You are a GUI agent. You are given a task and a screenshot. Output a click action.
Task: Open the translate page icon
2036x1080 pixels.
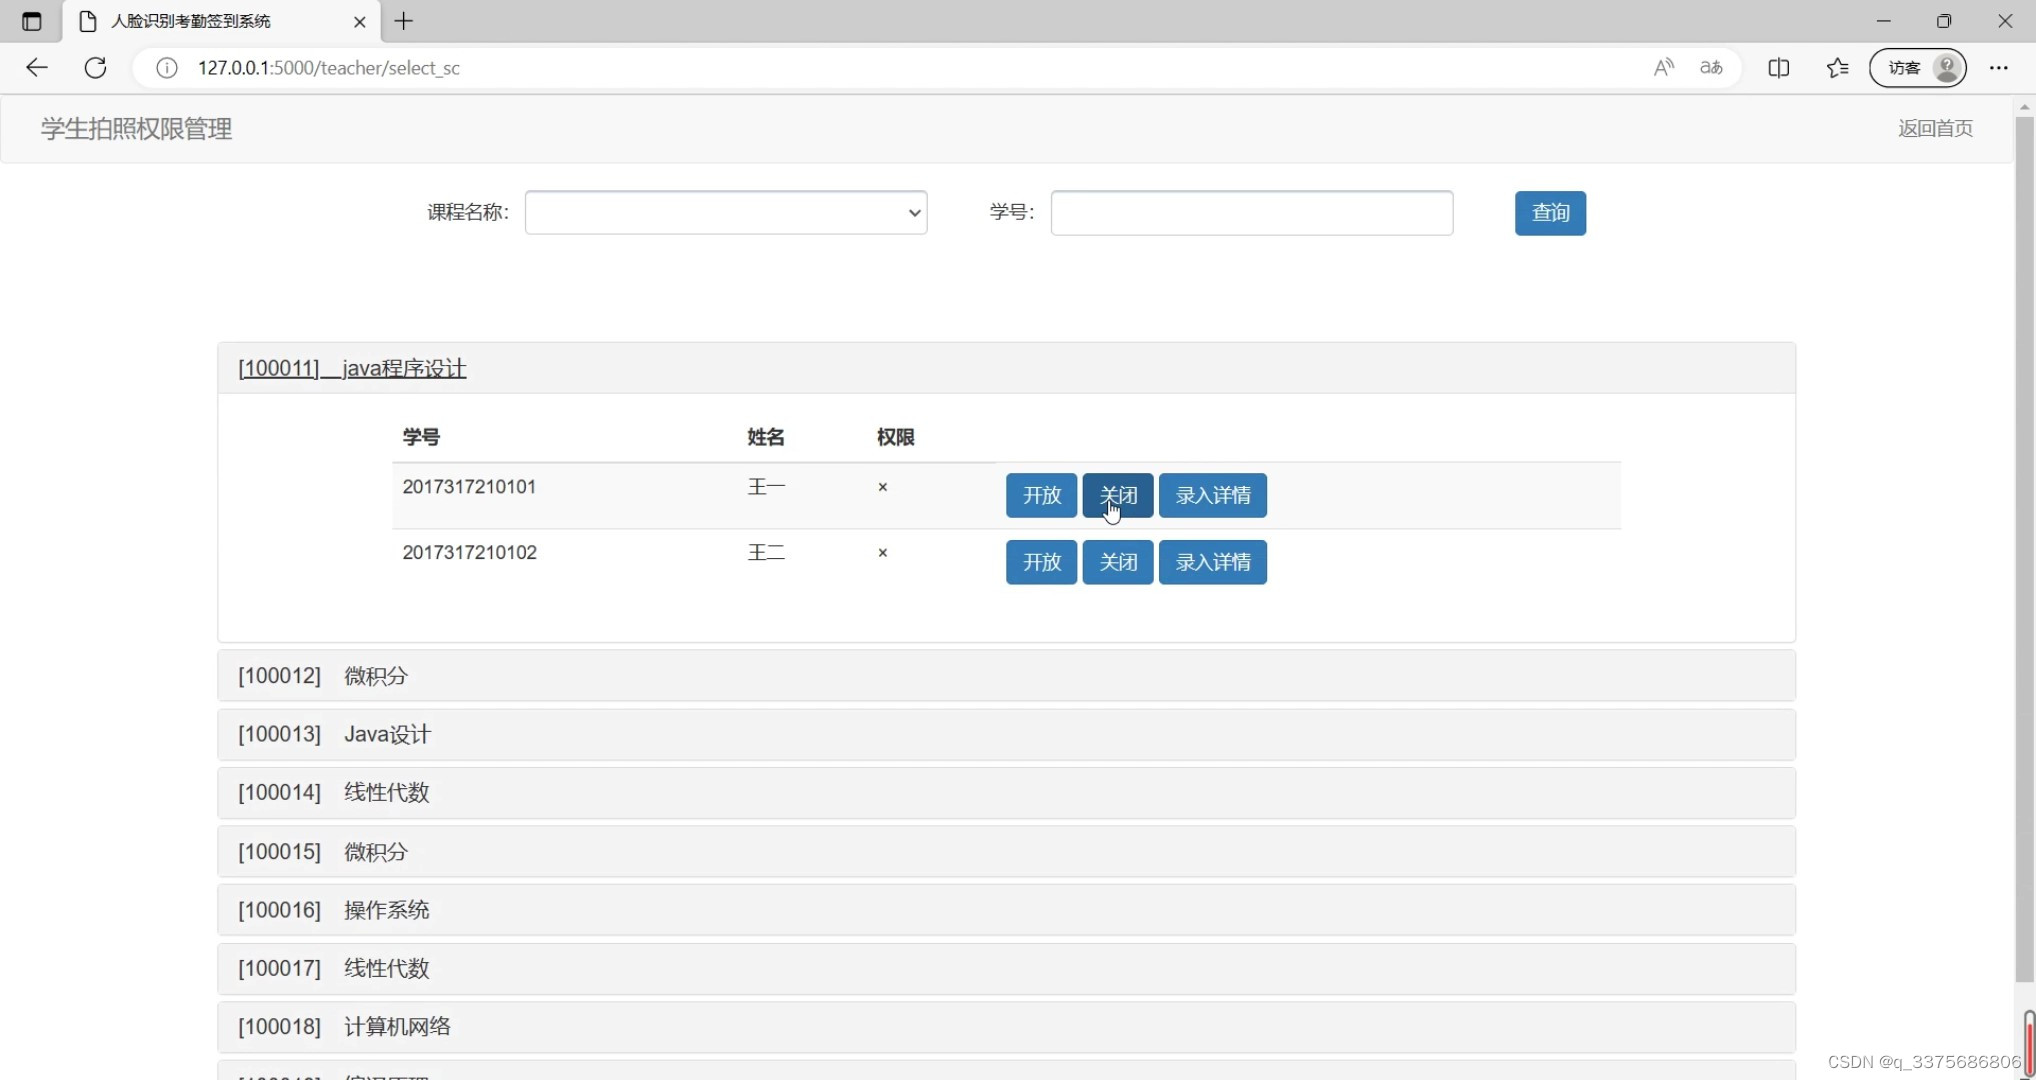(1711, 67)
